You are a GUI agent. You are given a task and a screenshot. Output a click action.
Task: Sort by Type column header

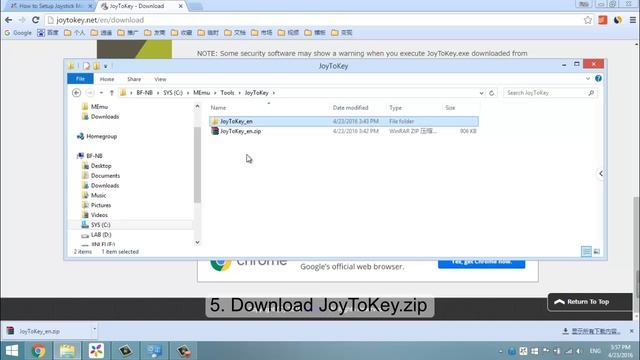(395, 108)
